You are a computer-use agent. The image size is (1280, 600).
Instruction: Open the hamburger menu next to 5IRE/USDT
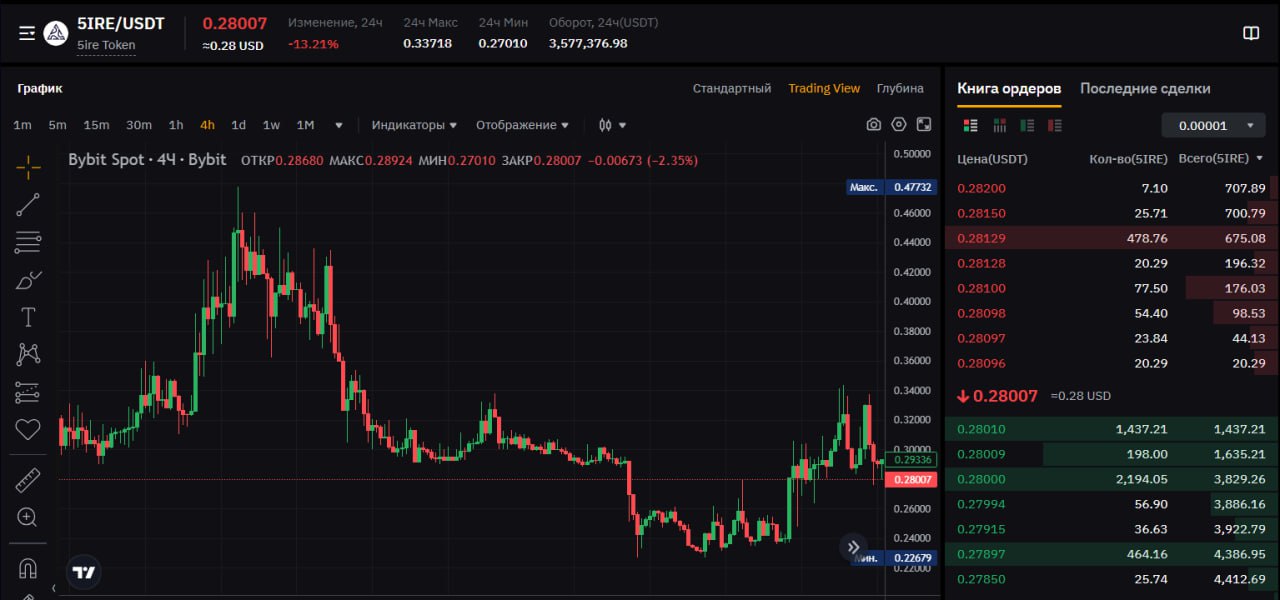pyautogui.click(x=27, y=33)
